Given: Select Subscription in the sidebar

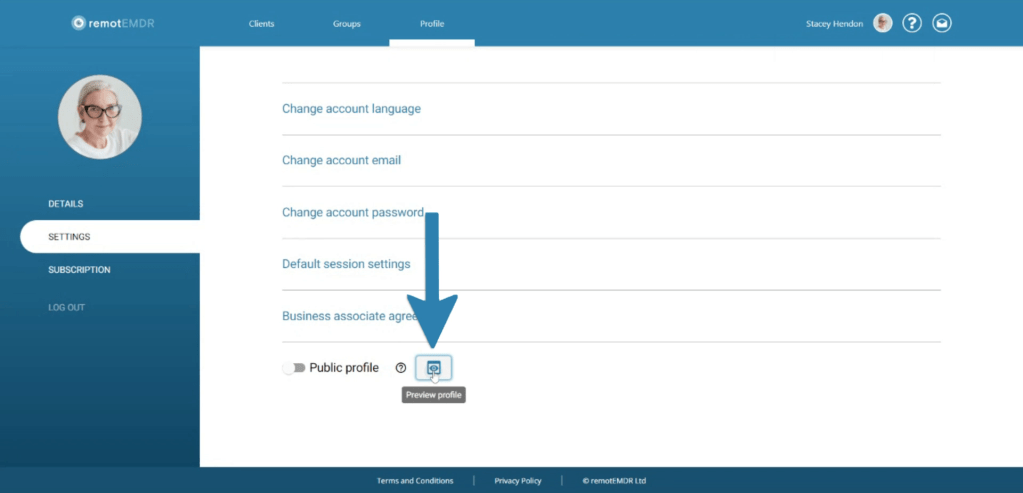Looking at the screenshot, I should coord(79,270).
